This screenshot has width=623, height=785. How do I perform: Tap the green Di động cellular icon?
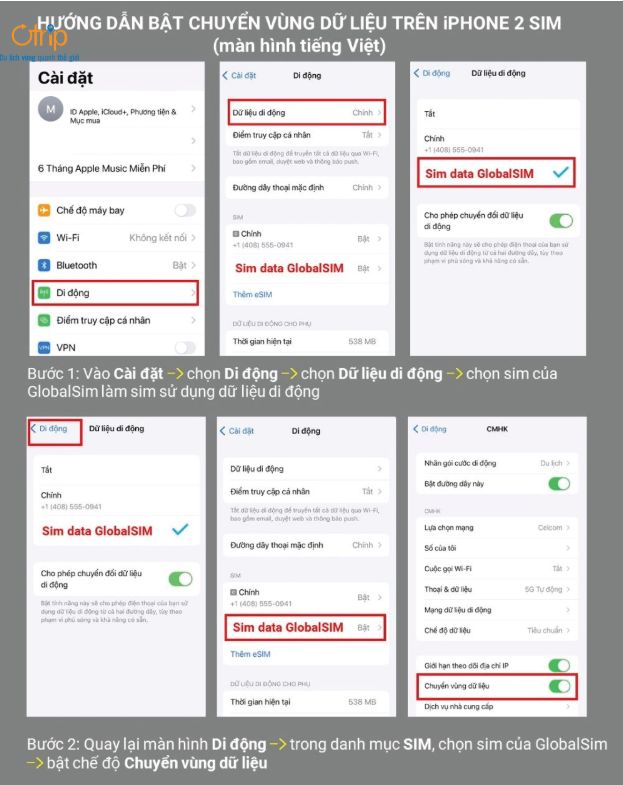pos(44,293)
